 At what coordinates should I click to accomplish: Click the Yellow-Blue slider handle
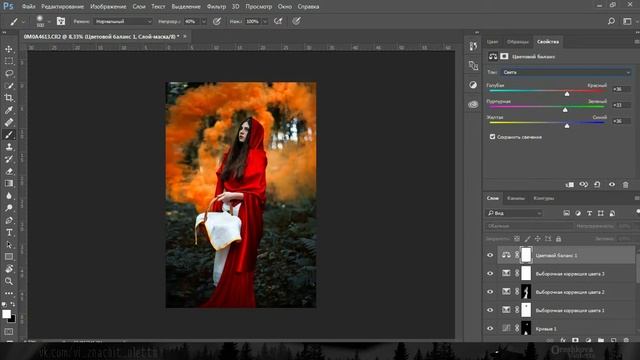pyautogui.click(x=567, y=126)
